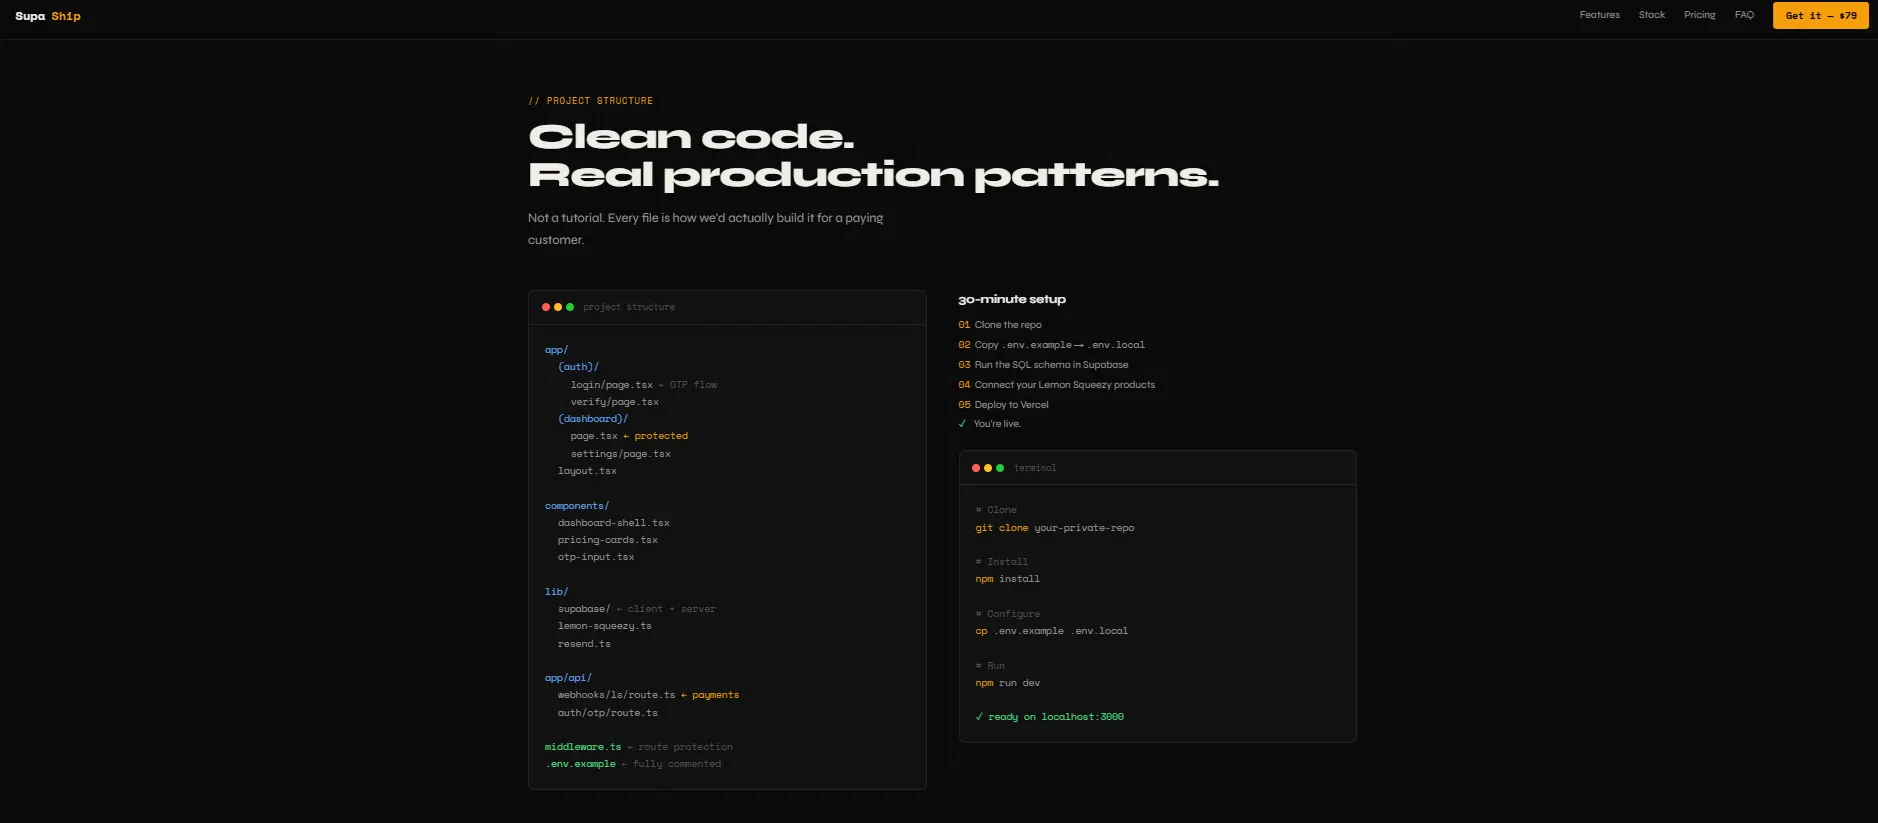The width and height of the screenshot is (1878, 823).
Task: Click the checkmark beside You're live
Action: [x=962, y=424]
